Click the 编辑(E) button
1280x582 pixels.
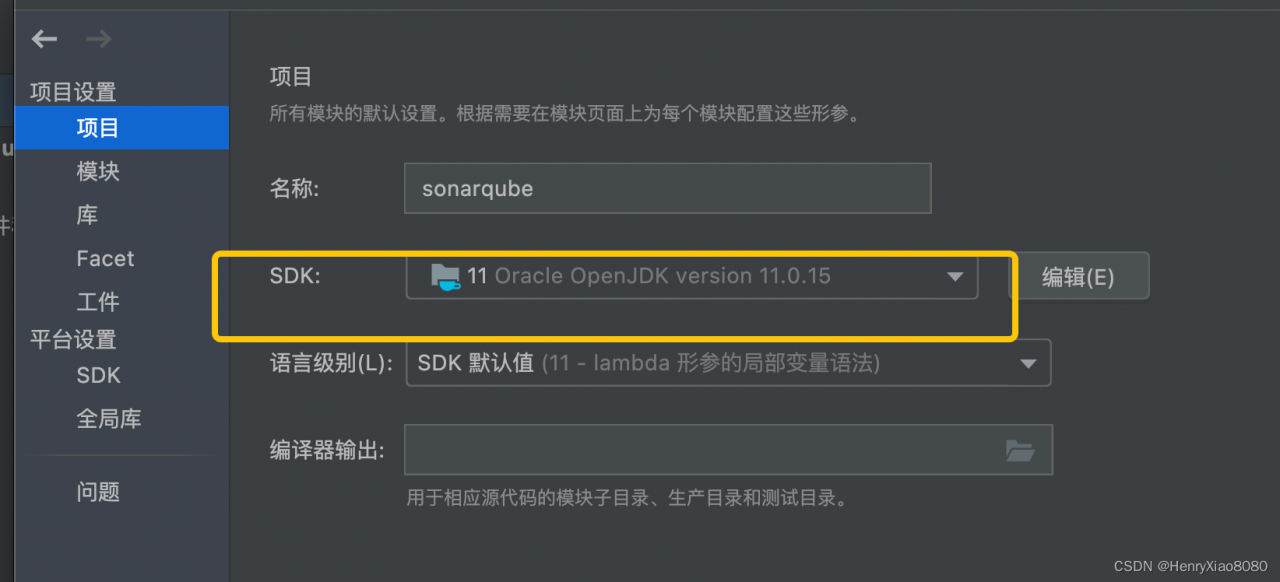click(1078, 277)
